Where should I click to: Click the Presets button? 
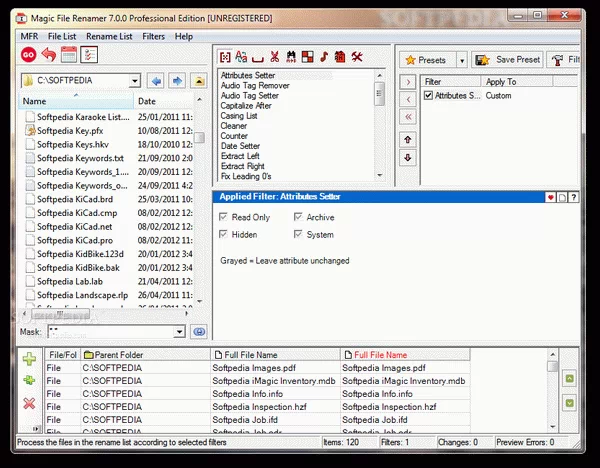coord(427,60)
